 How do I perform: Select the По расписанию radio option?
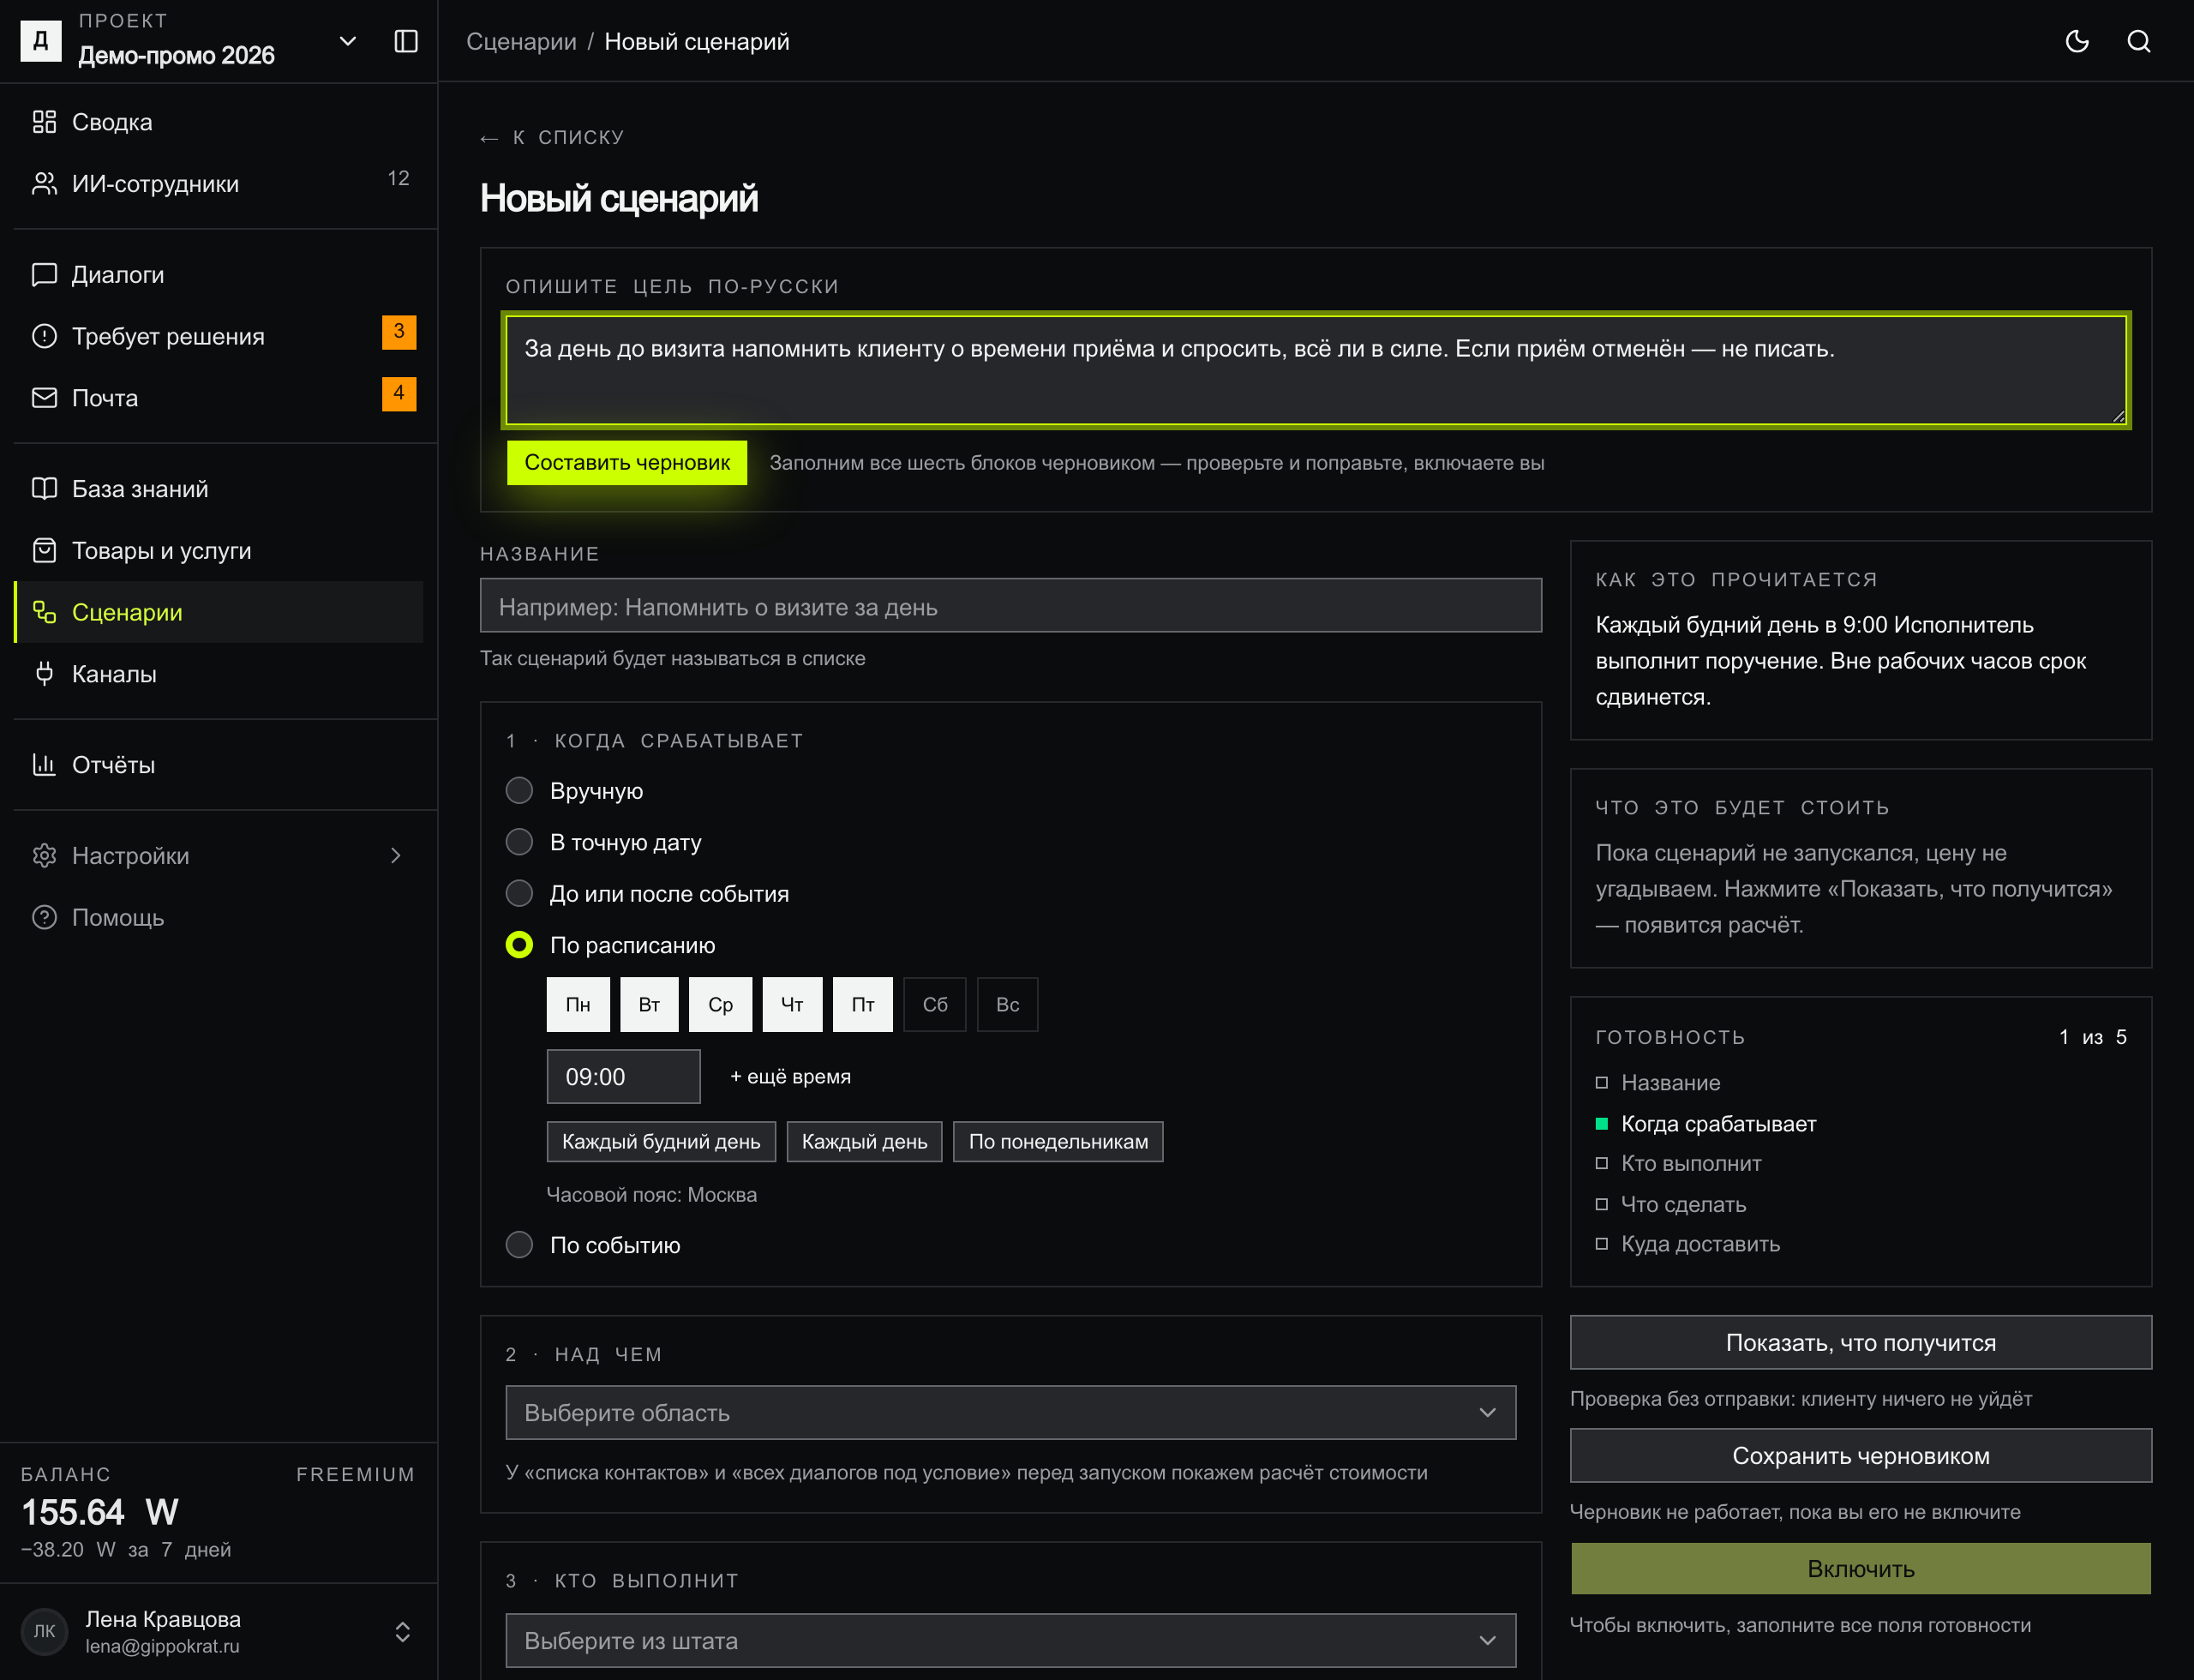519,945
